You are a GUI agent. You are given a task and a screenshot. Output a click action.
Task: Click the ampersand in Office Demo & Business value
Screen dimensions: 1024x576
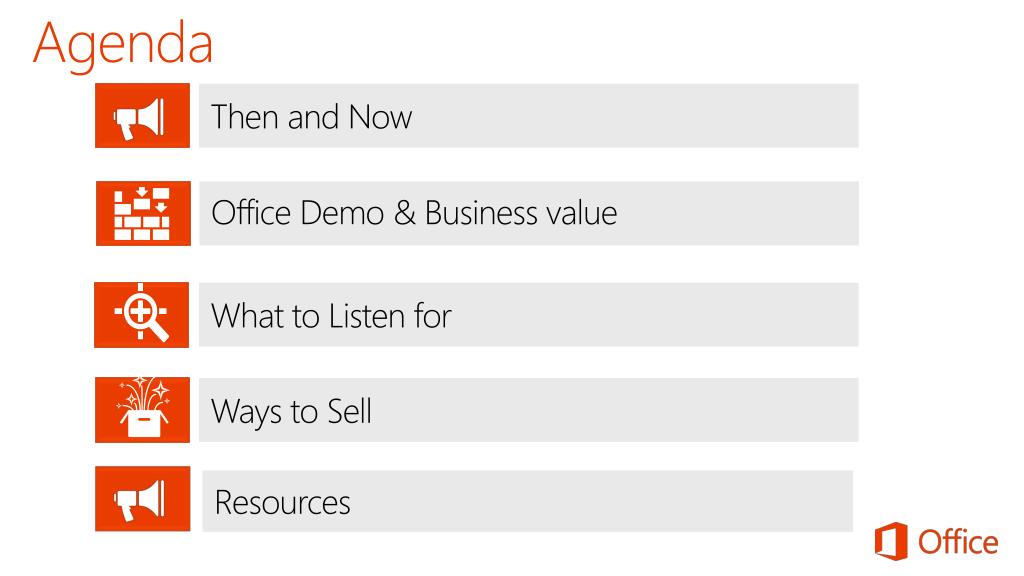point(405,214)
